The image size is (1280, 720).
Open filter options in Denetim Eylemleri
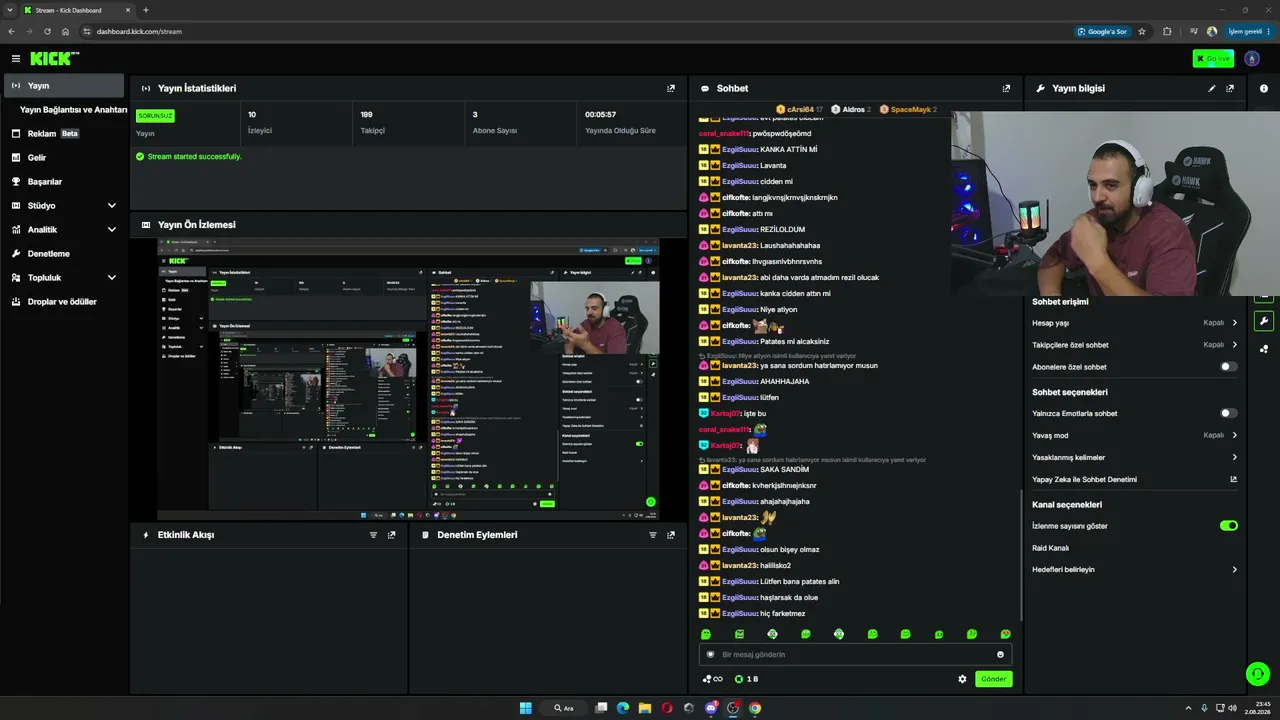[653, 535]
